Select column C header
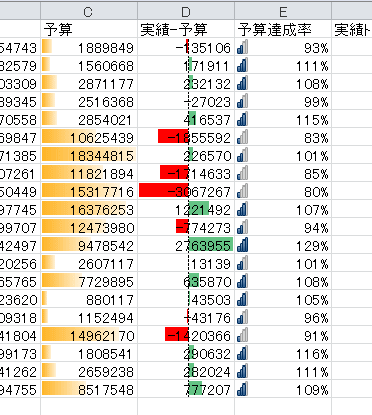 (x=89, y=12)
